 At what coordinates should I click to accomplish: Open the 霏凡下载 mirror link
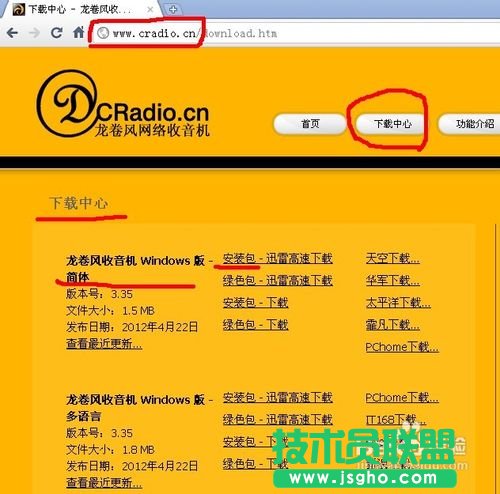[x=392, y=325]
